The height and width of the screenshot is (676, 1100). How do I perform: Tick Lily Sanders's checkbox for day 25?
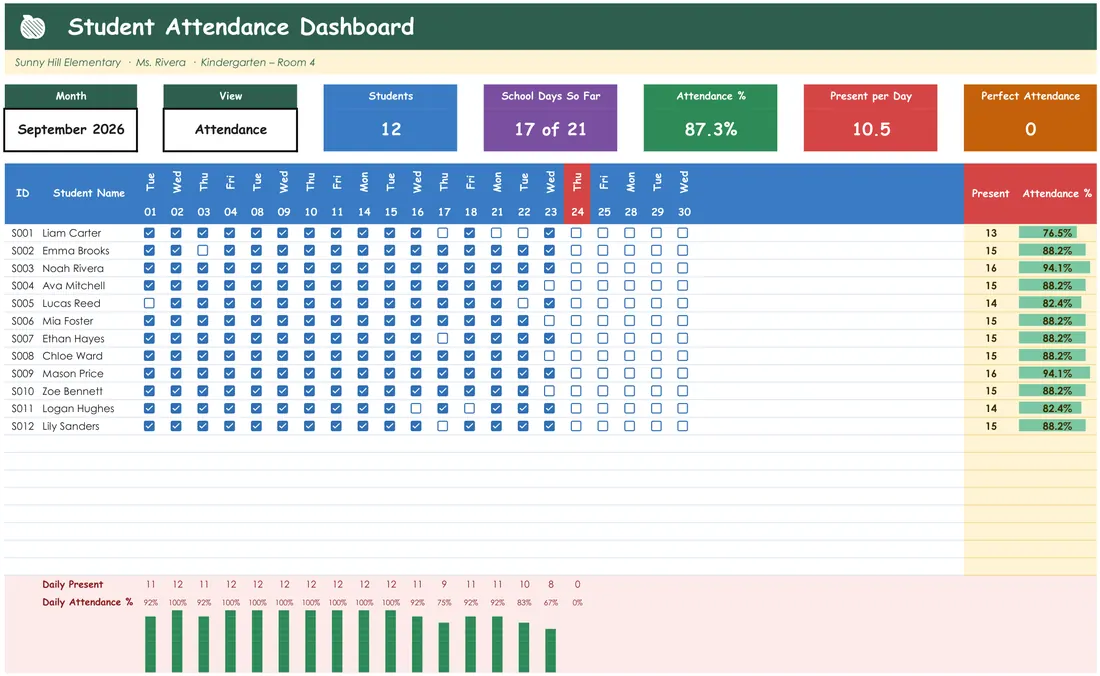[603, 426]
